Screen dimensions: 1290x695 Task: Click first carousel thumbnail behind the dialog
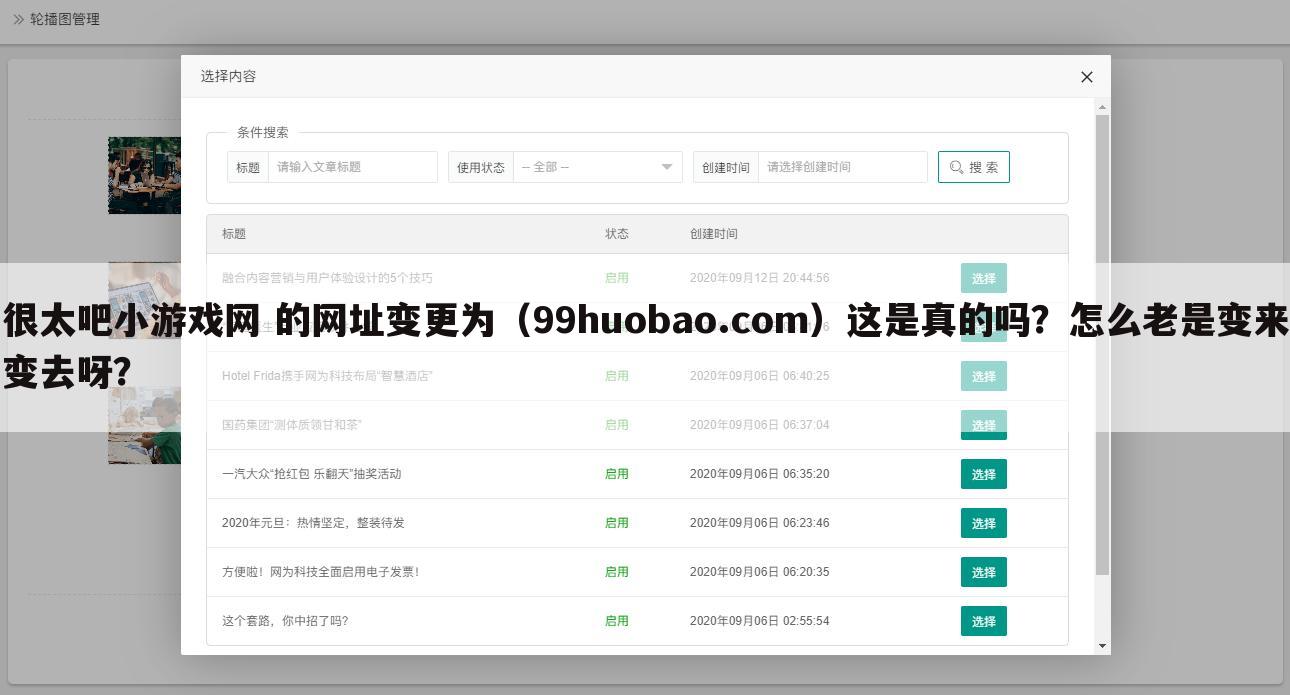[x=144, y=175]
